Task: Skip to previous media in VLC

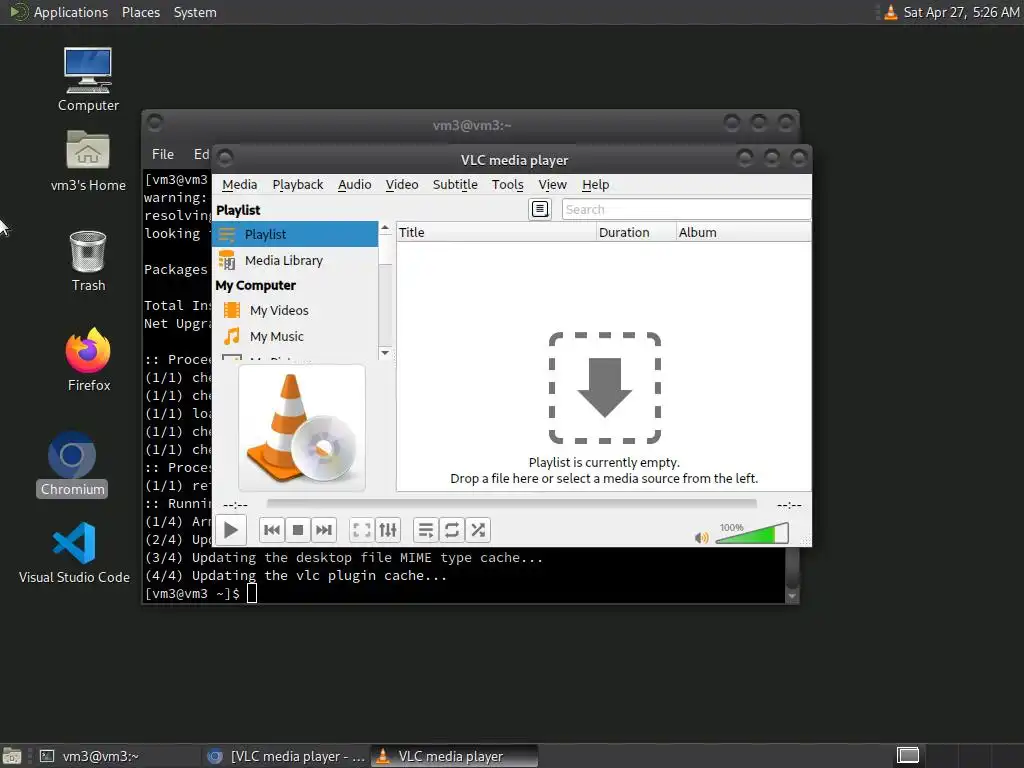Action: click(x=272, y=530)
